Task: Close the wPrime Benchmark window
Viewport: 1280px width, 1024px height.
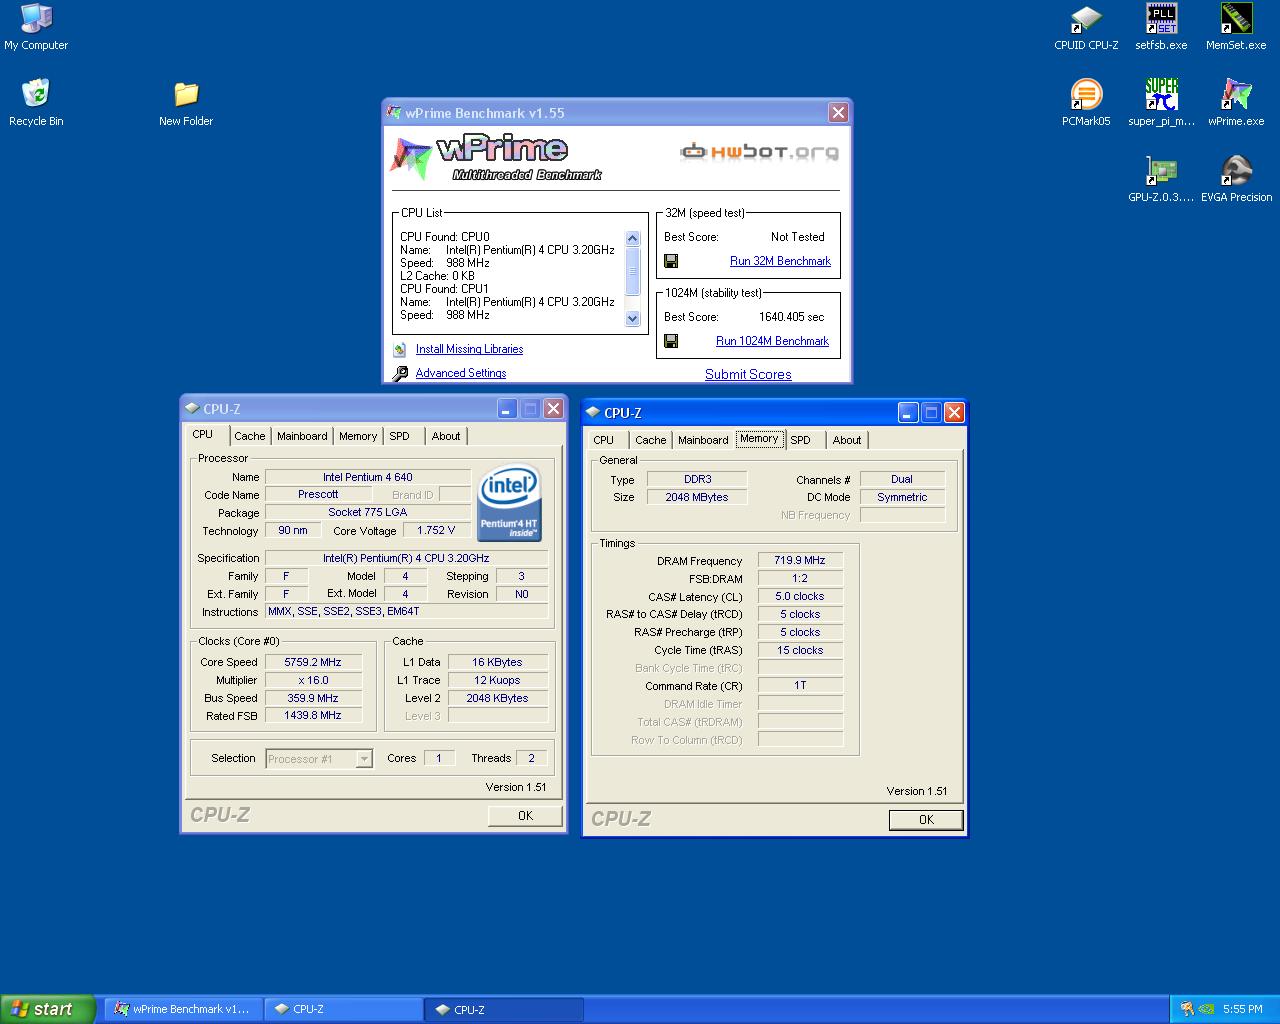Action: point(838,113)
